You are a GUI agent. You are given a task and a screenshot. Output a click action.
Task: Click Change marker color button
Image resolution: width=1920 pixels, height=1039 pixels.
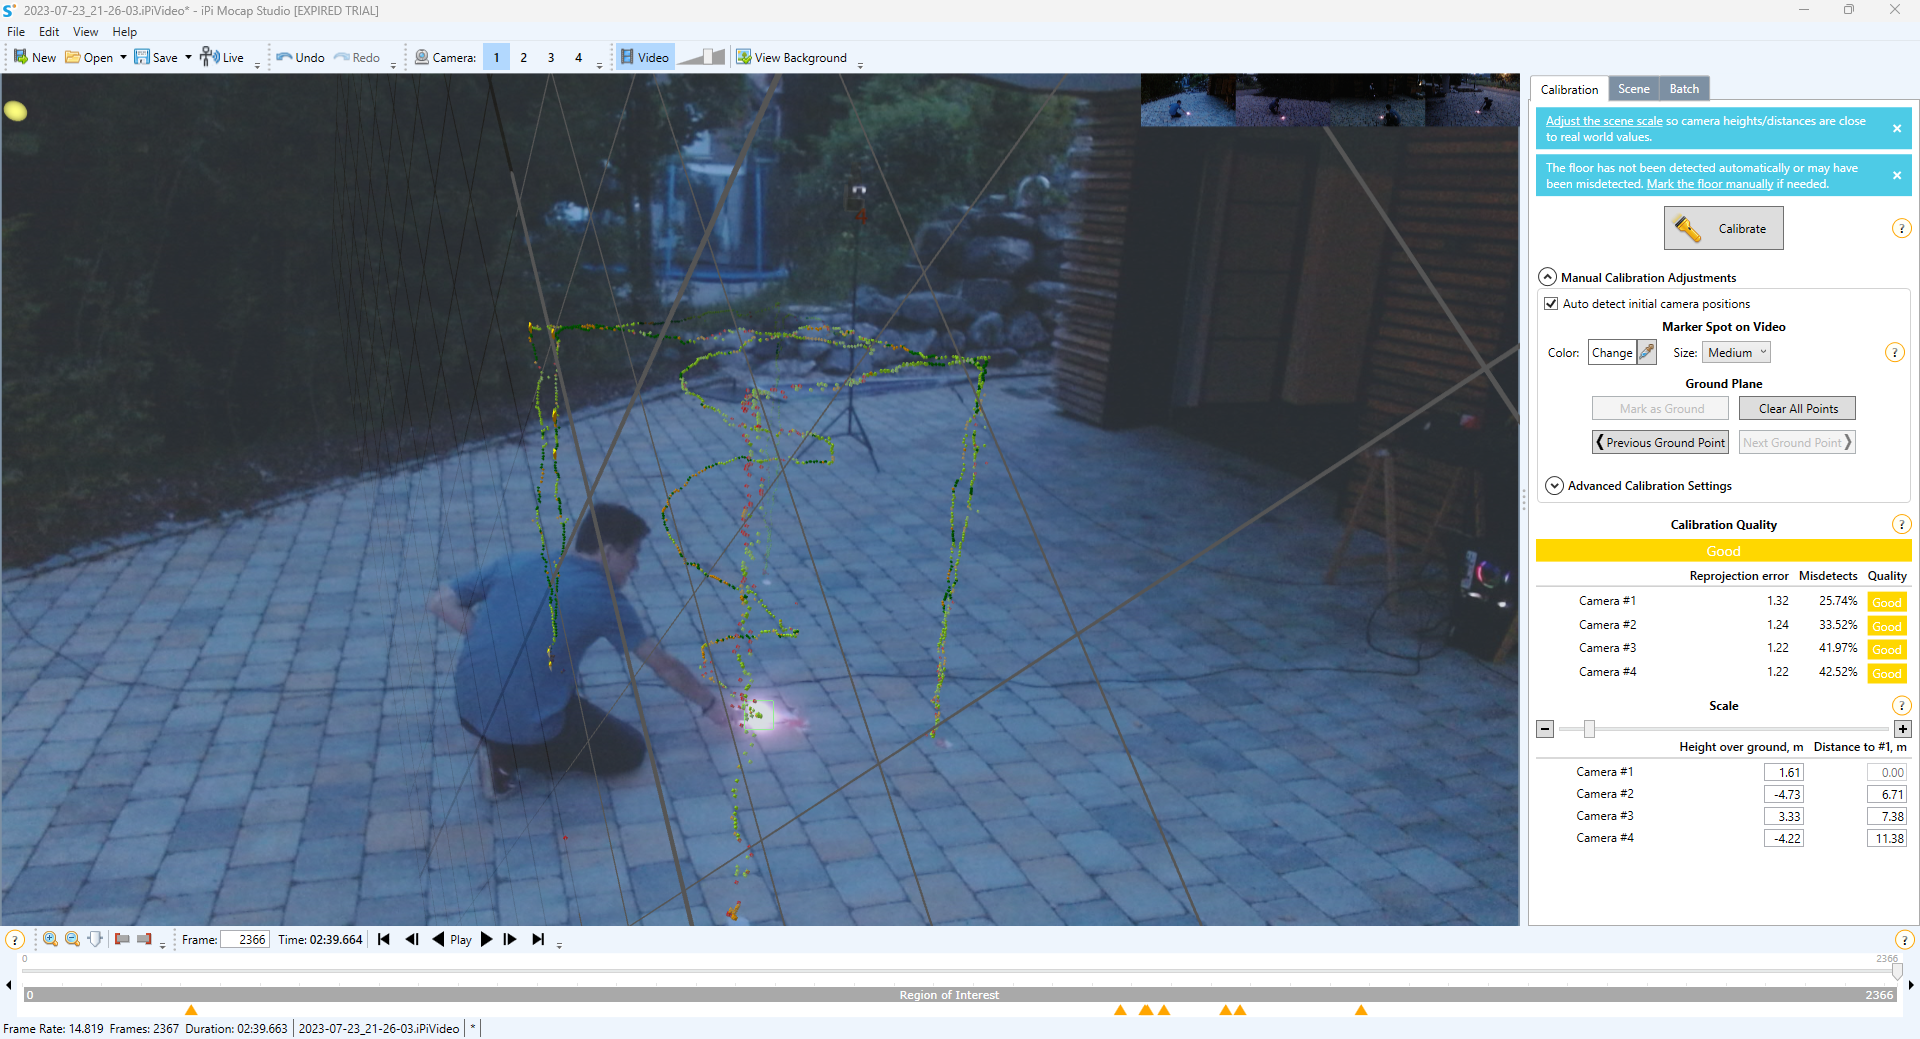[1611, 353]
